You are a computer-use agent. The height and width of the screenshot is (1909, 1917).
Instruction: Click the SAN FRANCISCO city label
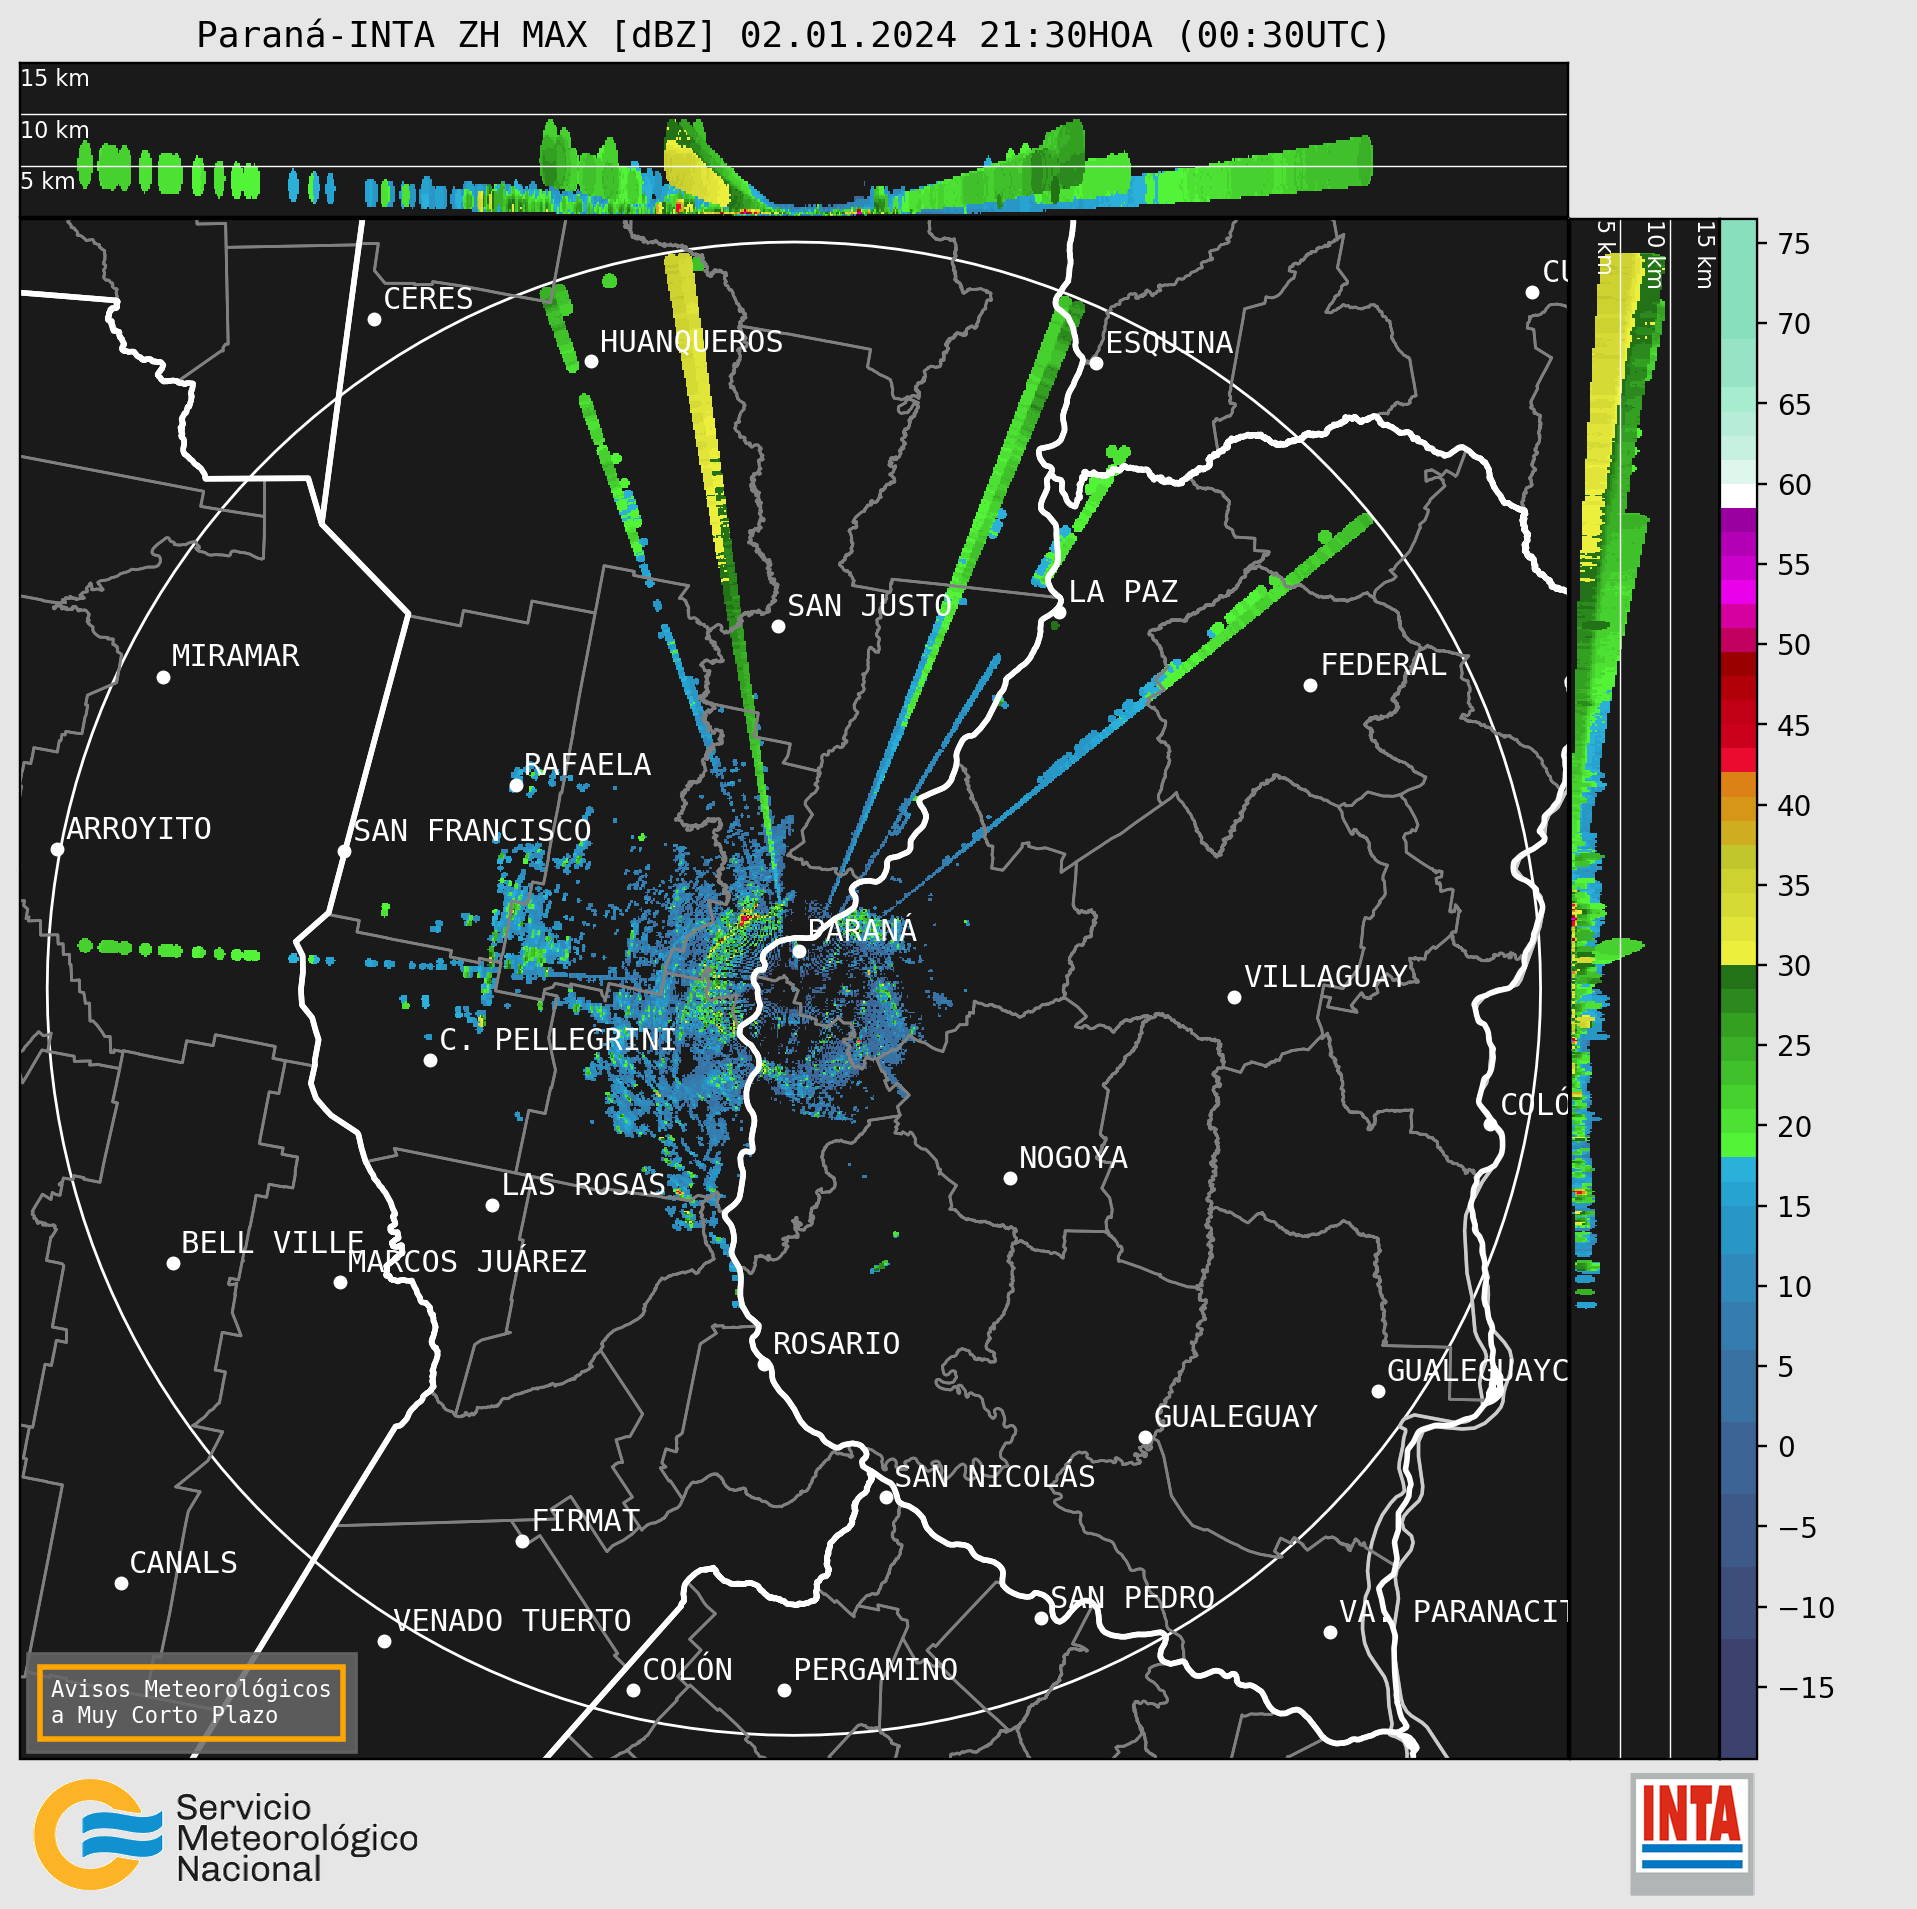coord(472,830)
